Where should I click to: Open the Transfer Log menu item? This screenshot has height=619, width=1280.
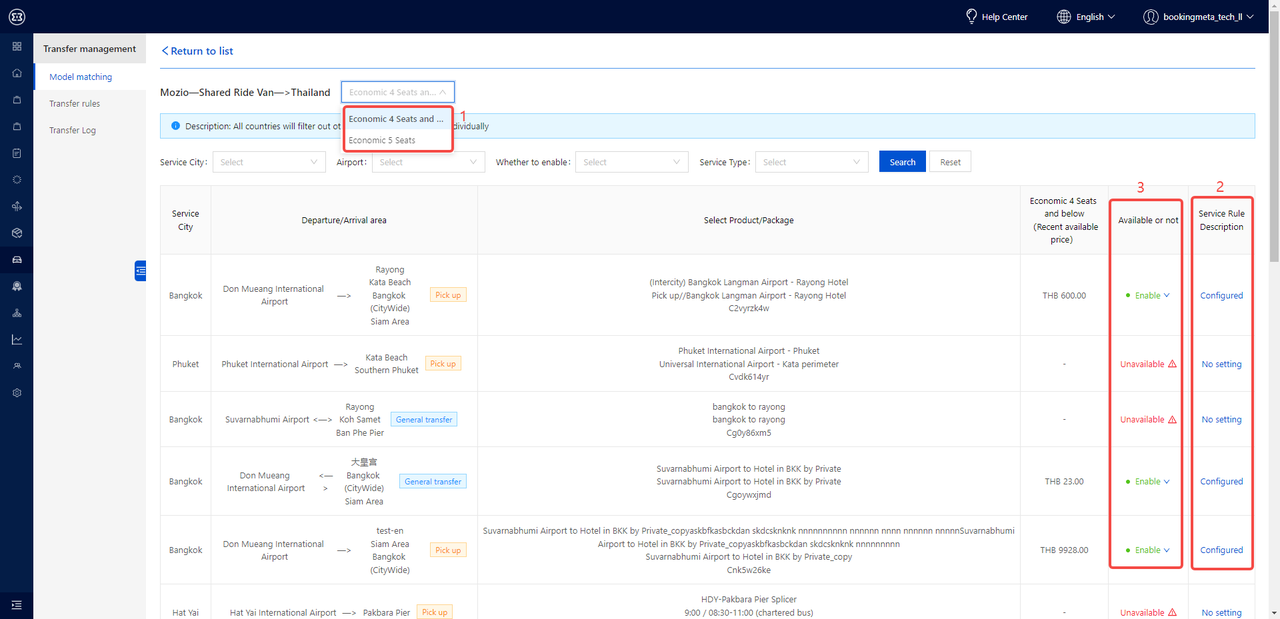73,131
